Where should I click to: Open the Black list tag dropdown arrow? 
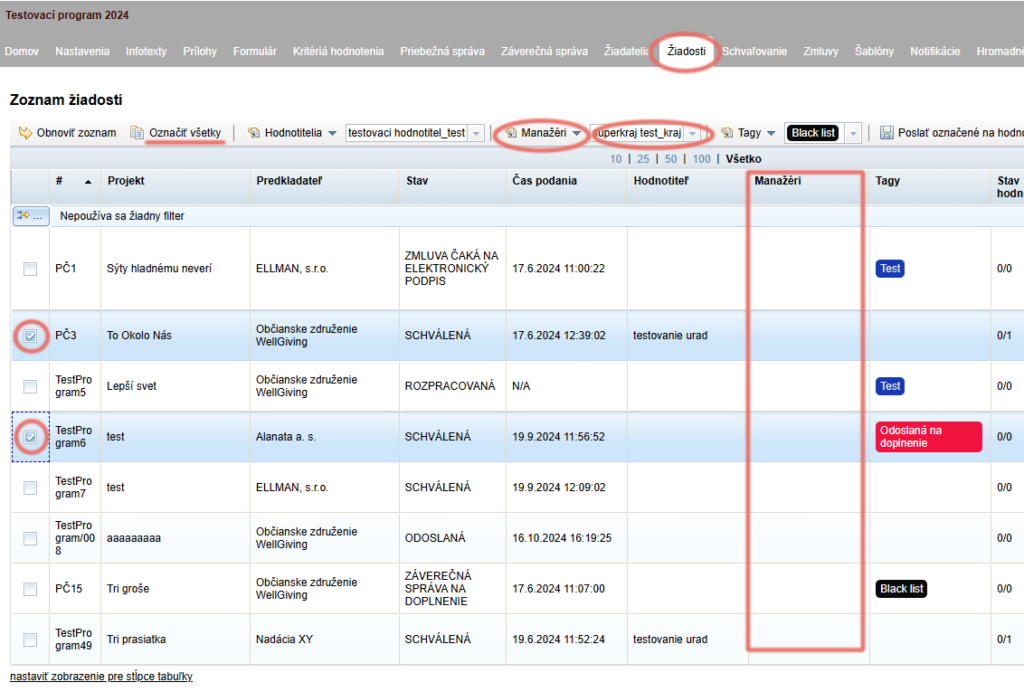(x=853, y=133)
